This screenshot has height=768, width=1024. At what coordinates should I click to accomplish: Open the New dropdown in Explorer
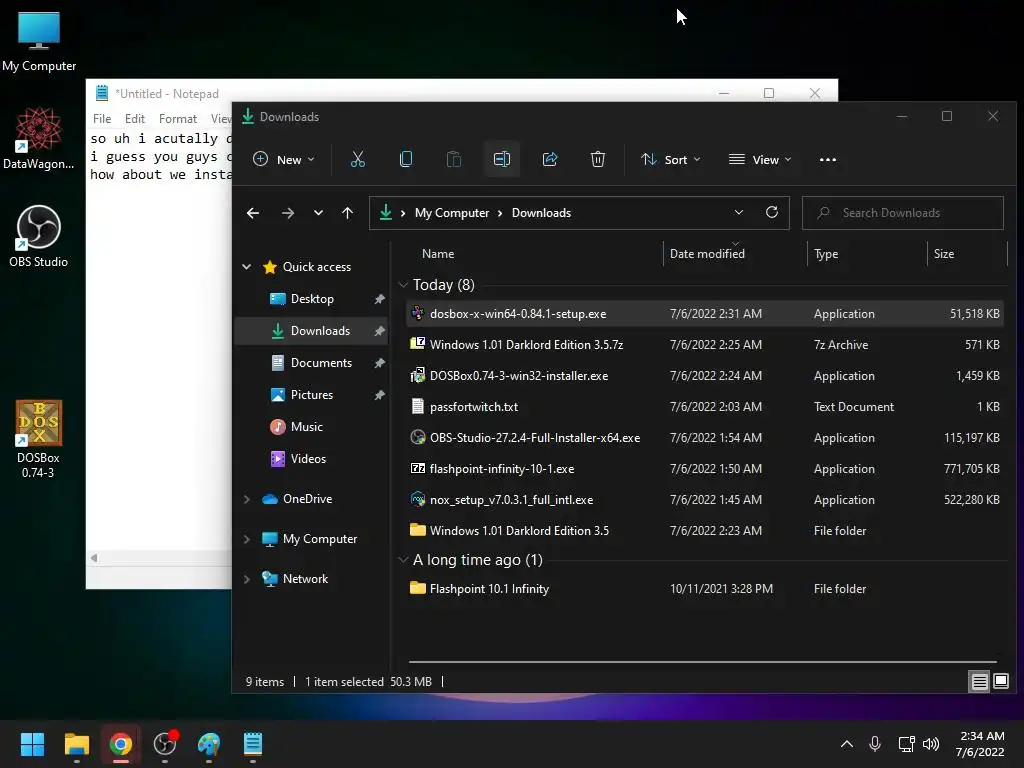pos(284,159)
